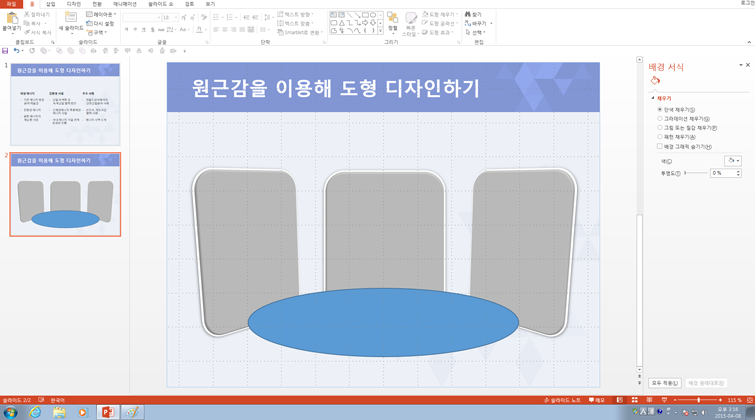Screen dimensions: 755x420
Task: Switch to the Design (디자인) tab
Action: (74, 4)
